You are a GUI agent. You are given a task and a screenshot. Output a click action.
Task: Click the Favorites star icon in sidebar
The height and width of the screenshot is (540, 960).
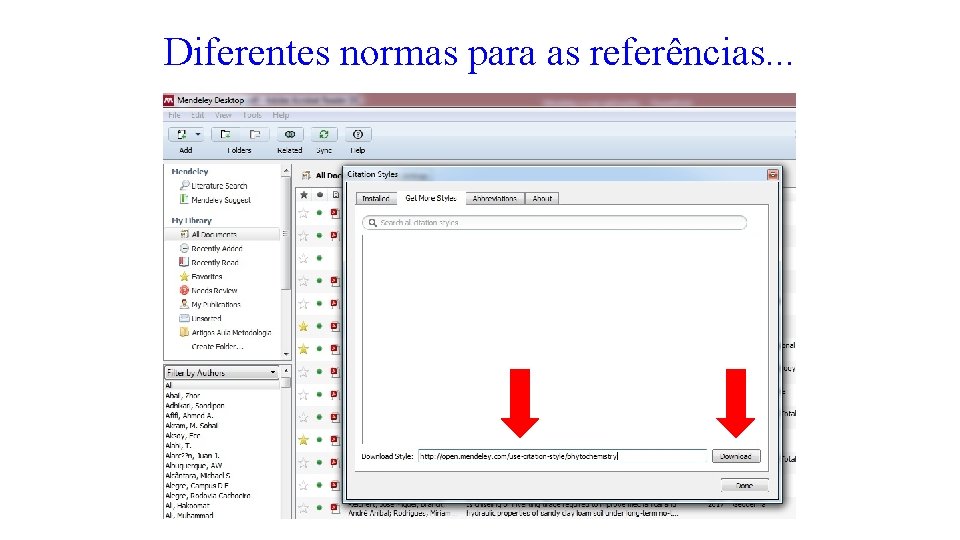(184, 276)
